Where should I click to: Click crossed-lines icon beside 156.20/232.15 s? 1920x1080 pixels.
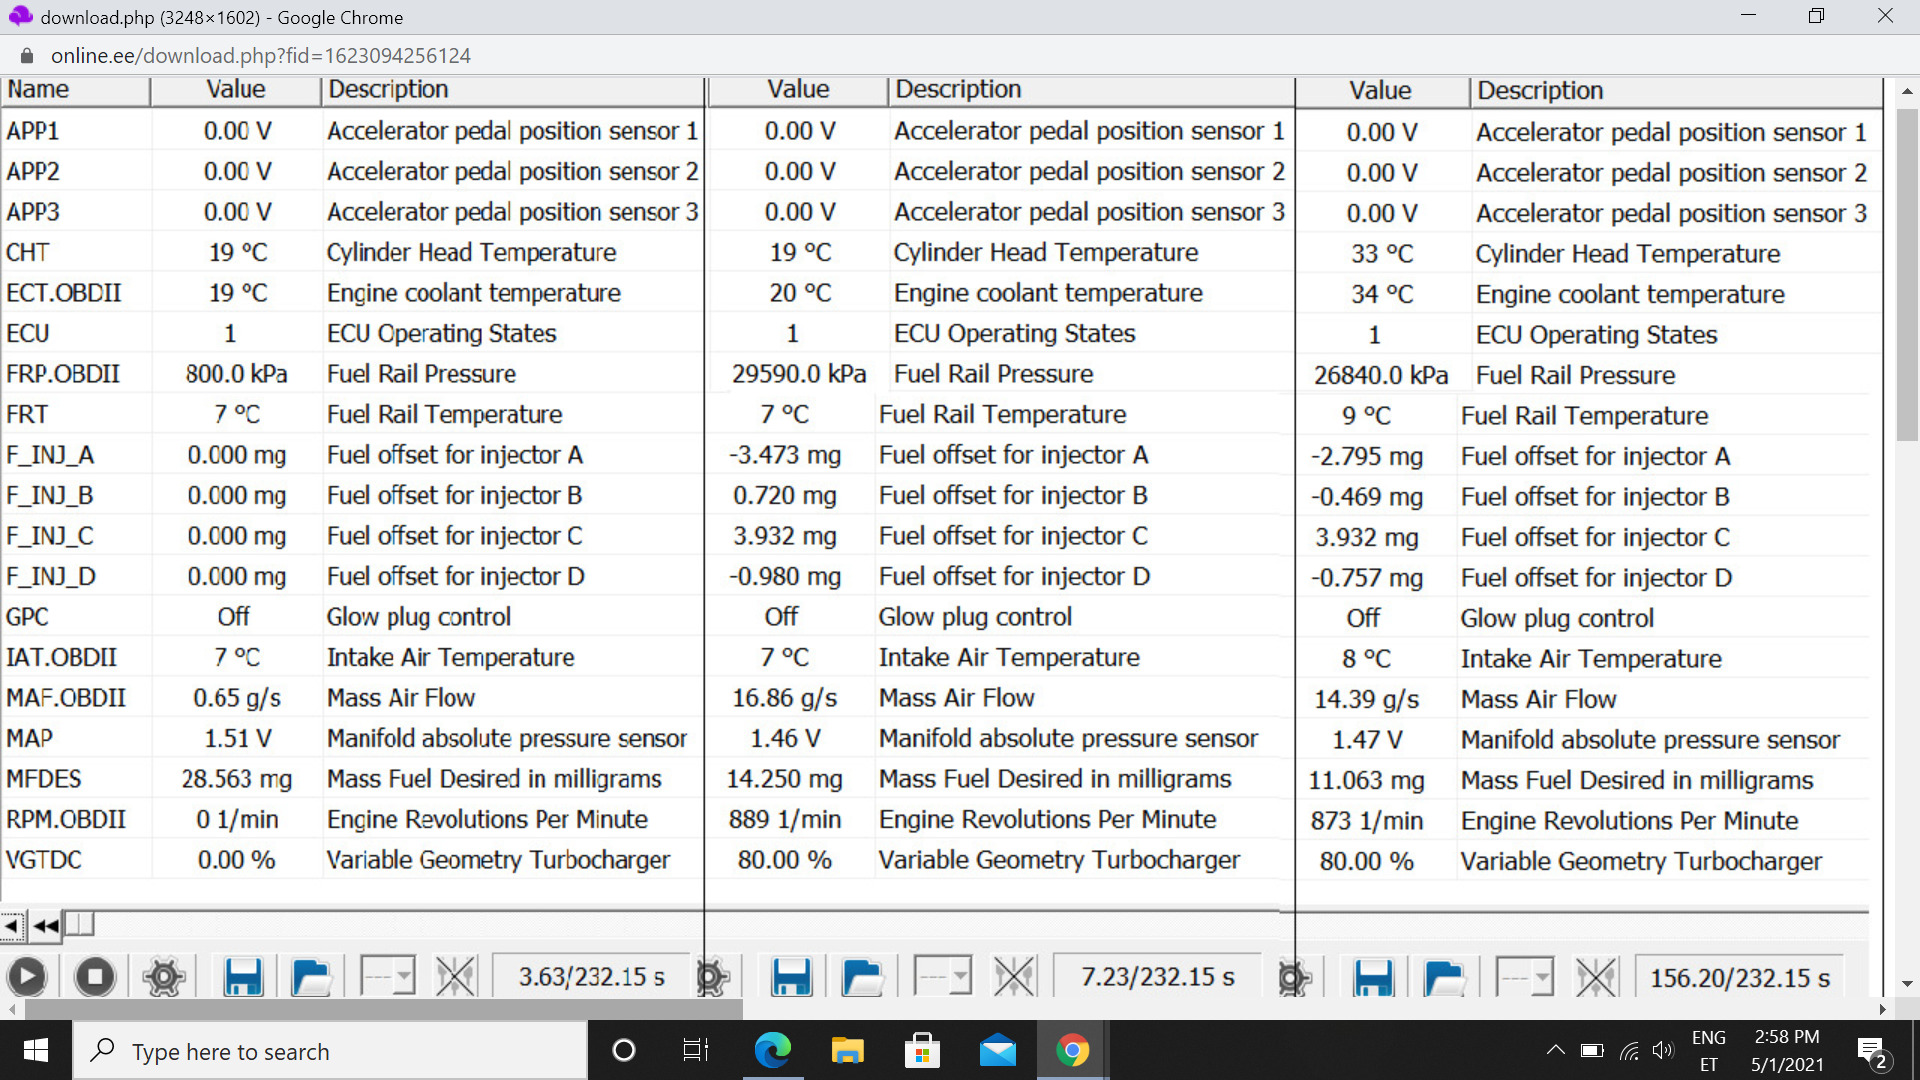(x=1596, y=977)
